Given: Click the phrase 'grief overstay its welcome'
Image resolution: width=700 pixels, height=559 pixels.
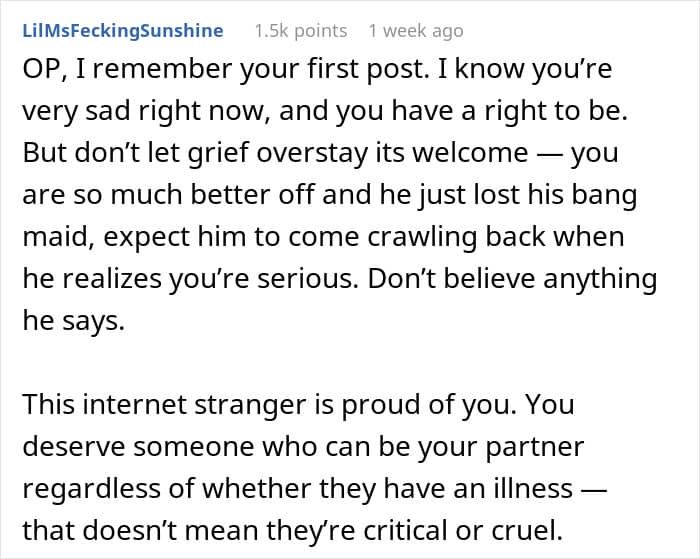Looking at the screenshot, I should click(x=358, y=153).
